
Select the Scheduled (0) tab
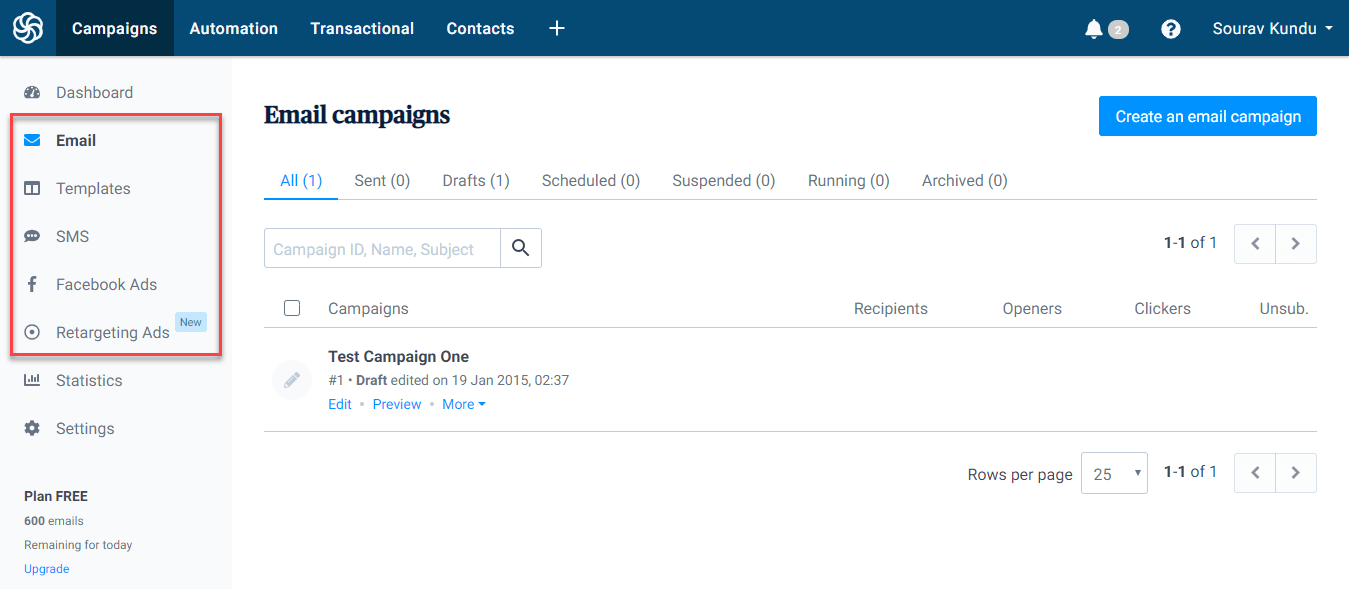pos(591,181)
